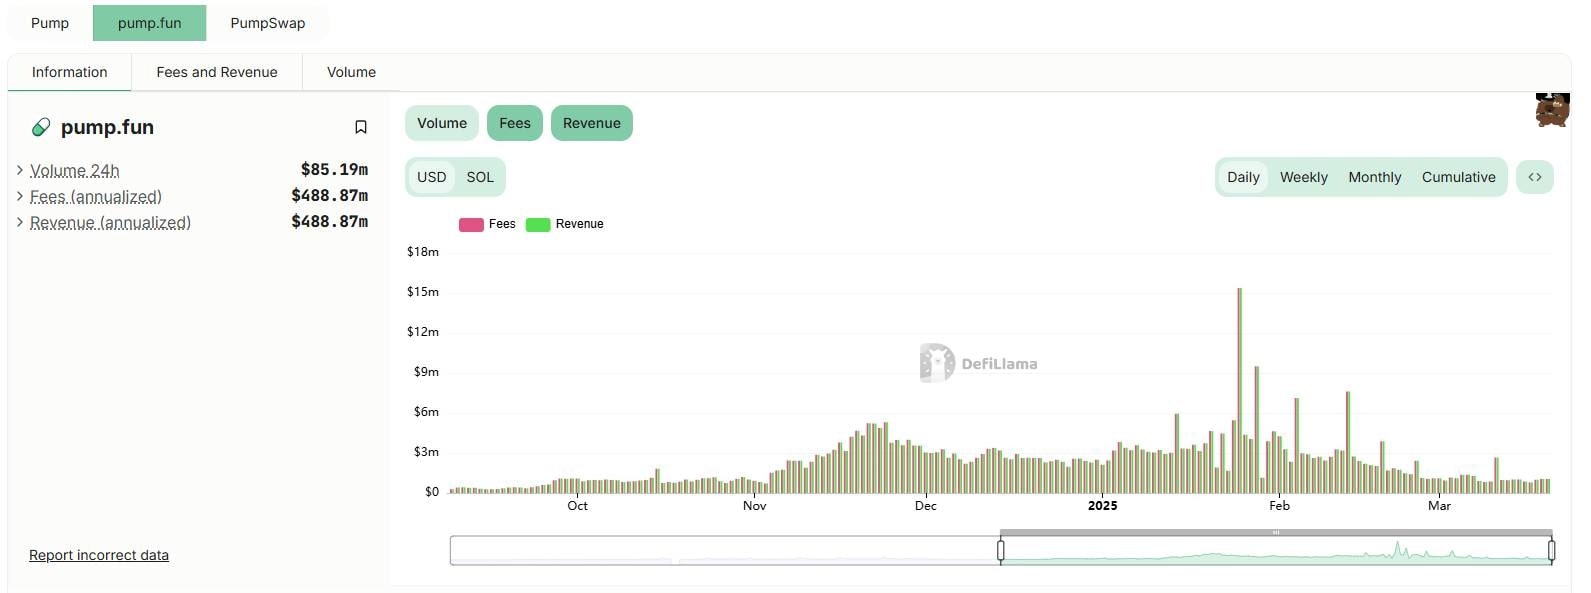
Task: Click the $488.87m value beside Revenue (annualized)
Action: pos(330,222)
